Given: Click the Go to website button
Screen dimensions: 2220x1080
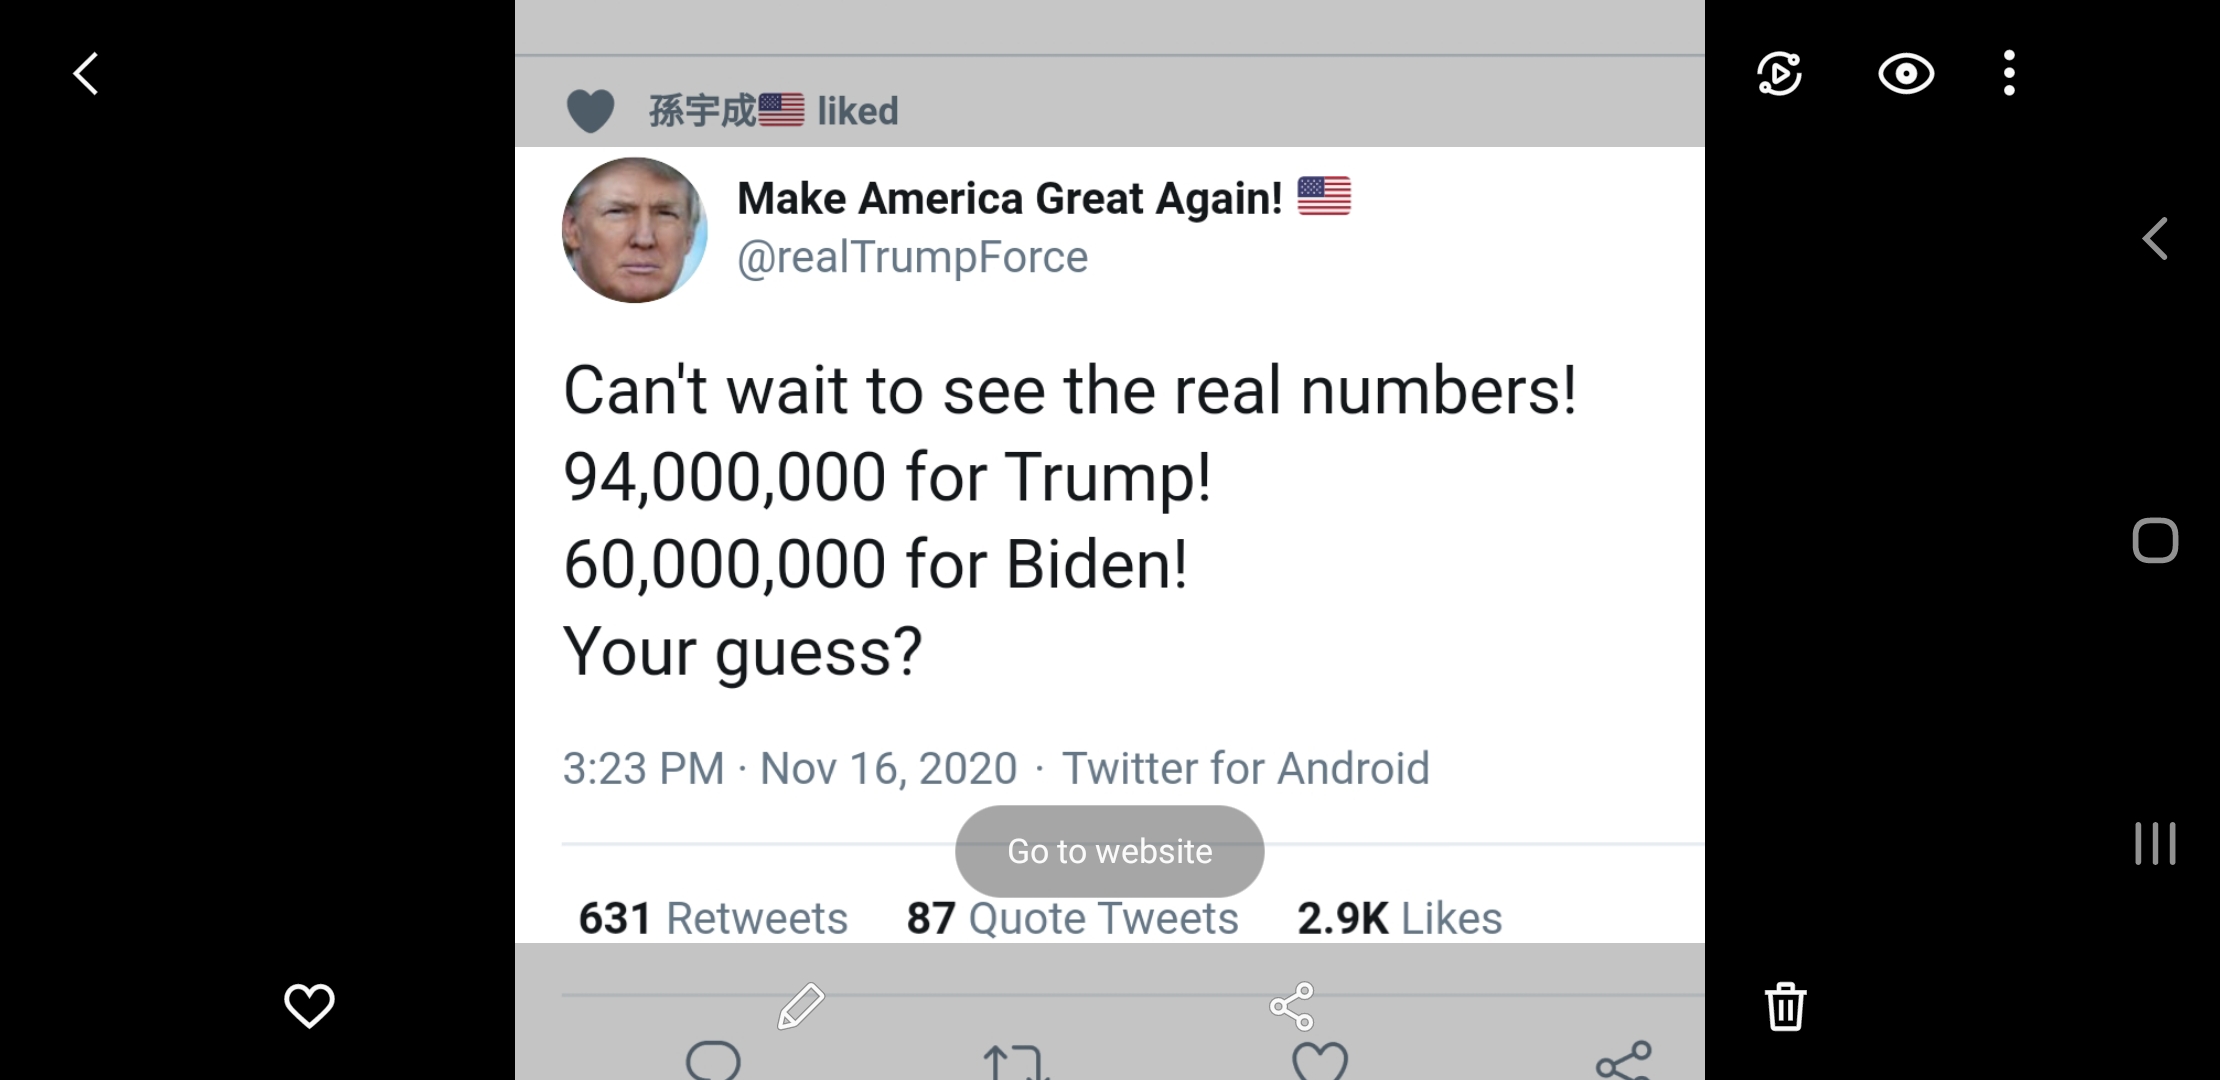Looking at the screenshot, I should (x=1109, y=851).
